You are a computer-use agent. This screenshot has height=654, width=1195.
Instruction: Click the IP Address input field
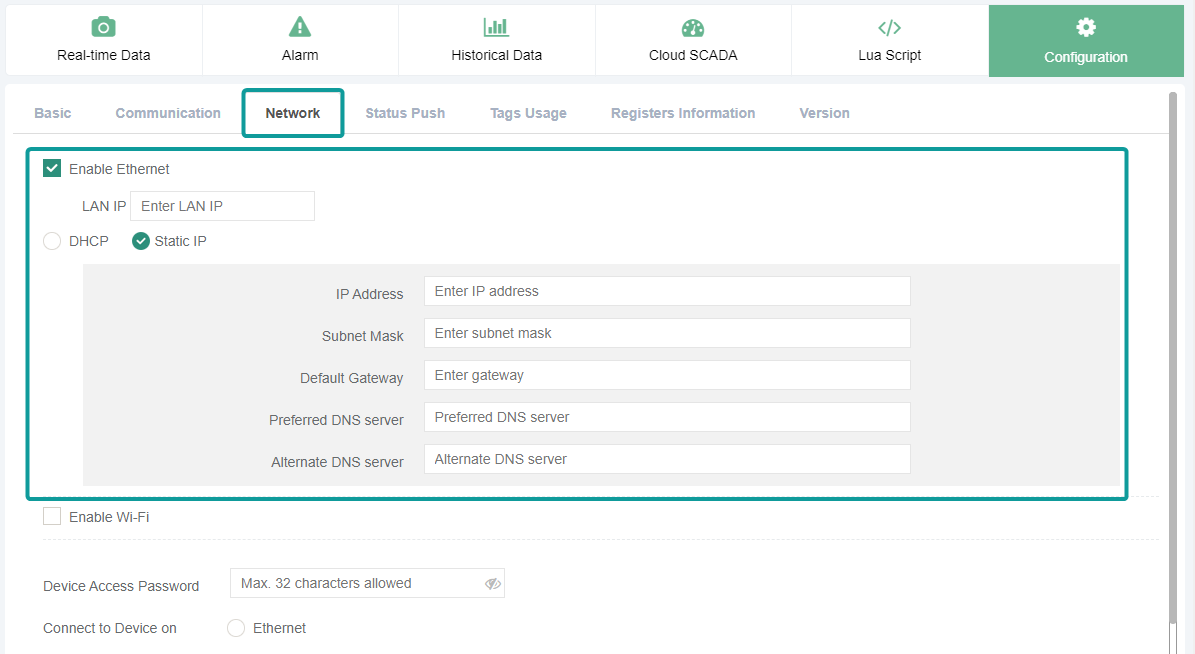(x=667, y=292)
